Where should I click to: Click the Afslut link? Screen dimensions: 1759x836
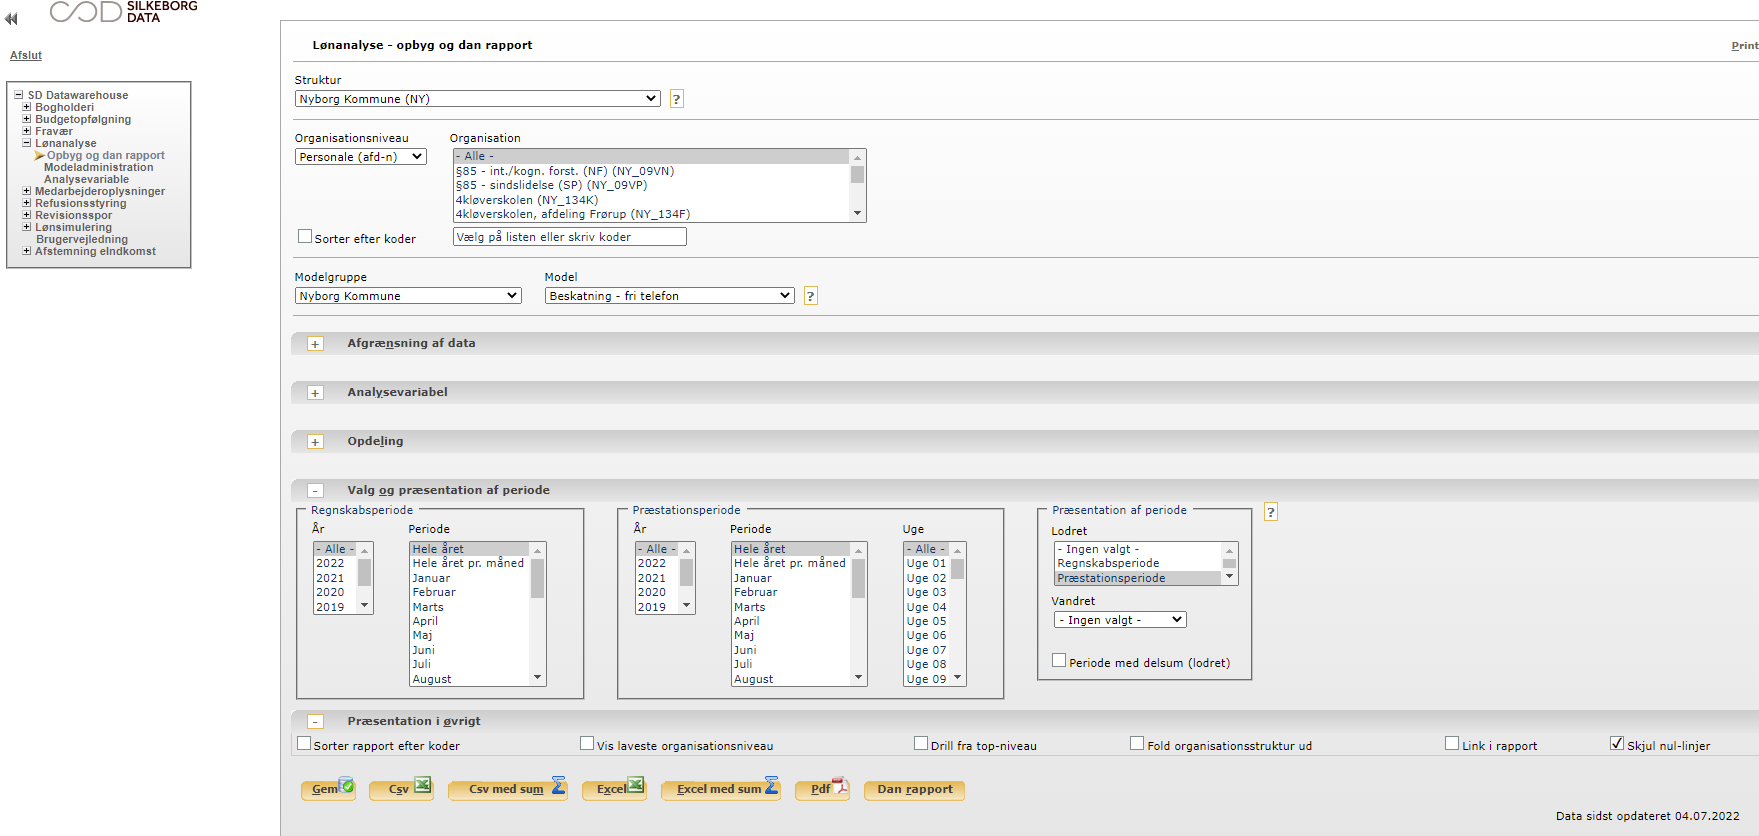(26, 55)
